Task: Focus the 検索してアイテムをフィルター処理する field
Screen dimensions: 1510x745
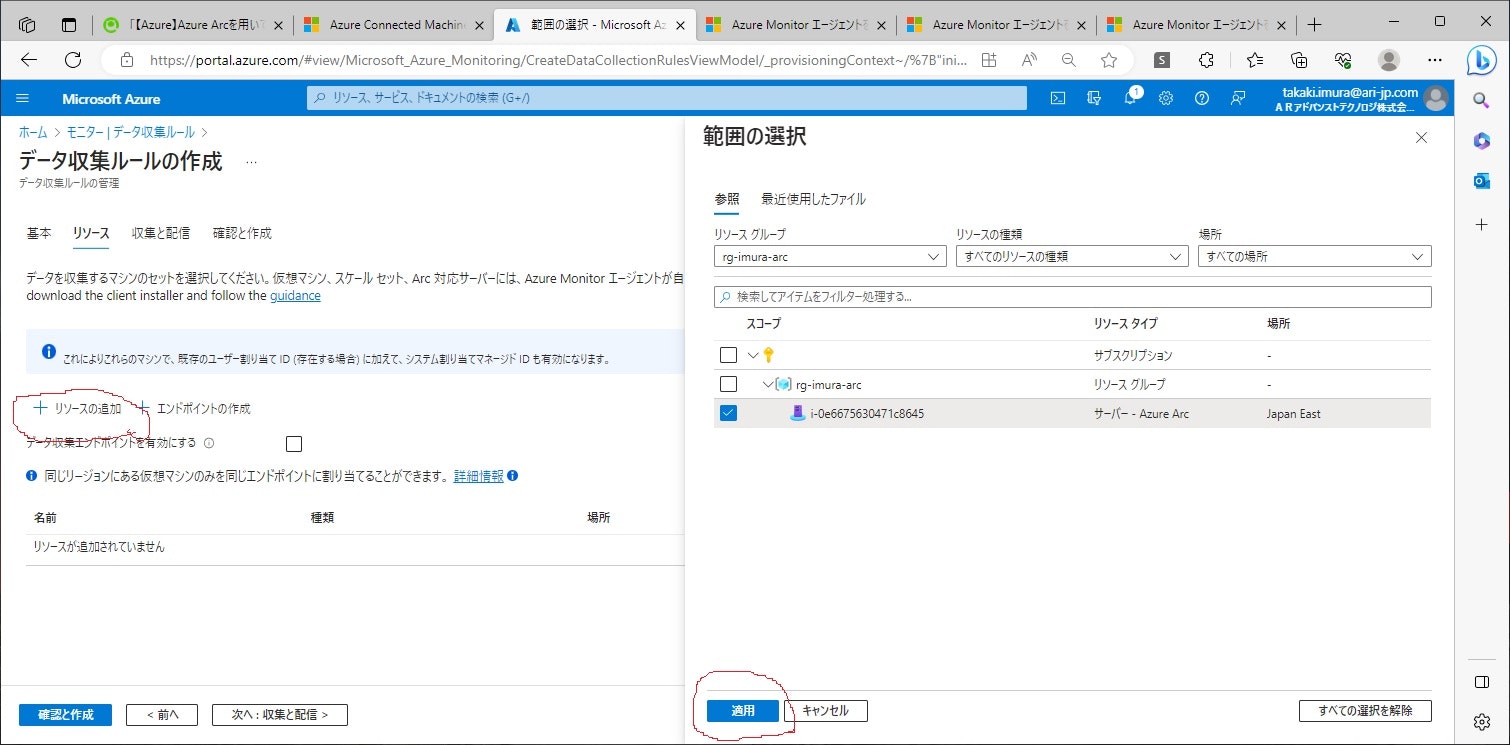Action: coord(1073,297)
